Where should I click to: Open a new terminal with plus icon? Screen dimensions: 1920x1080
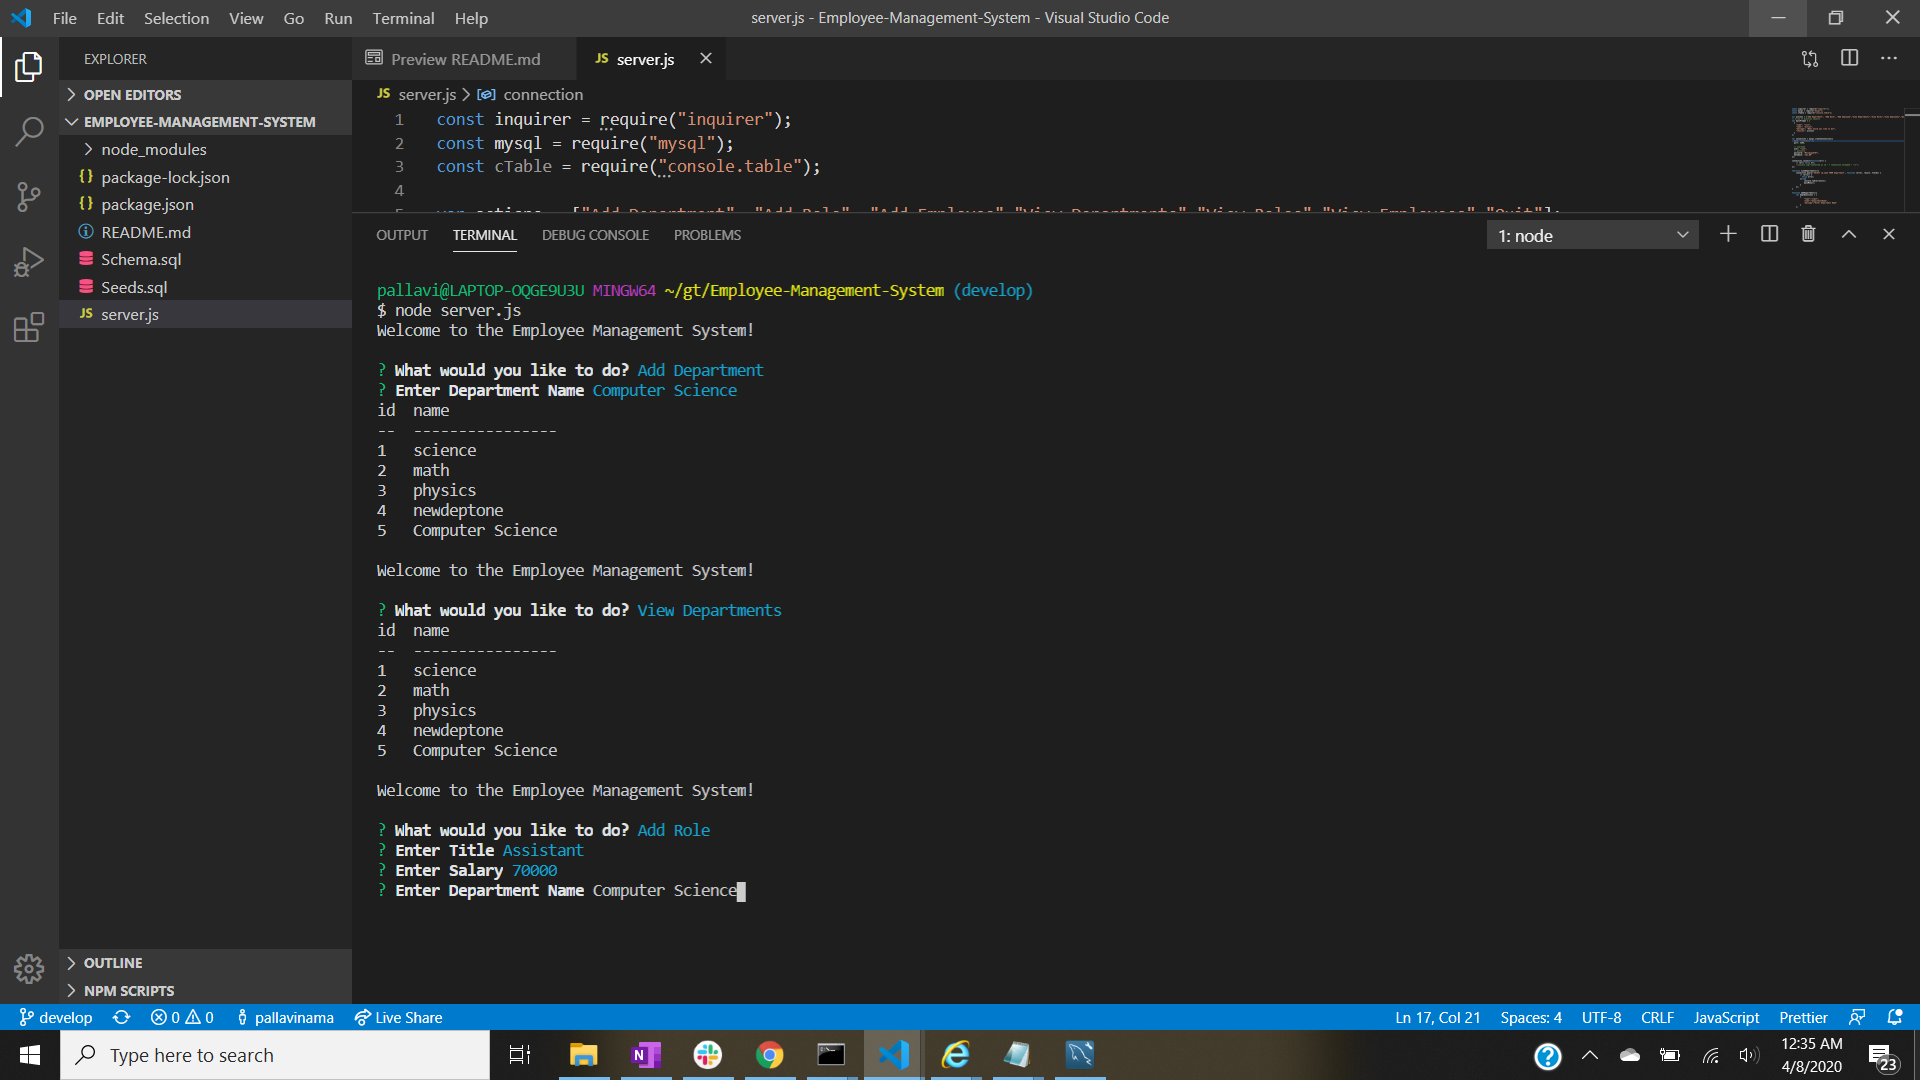tap(1728, 233)
